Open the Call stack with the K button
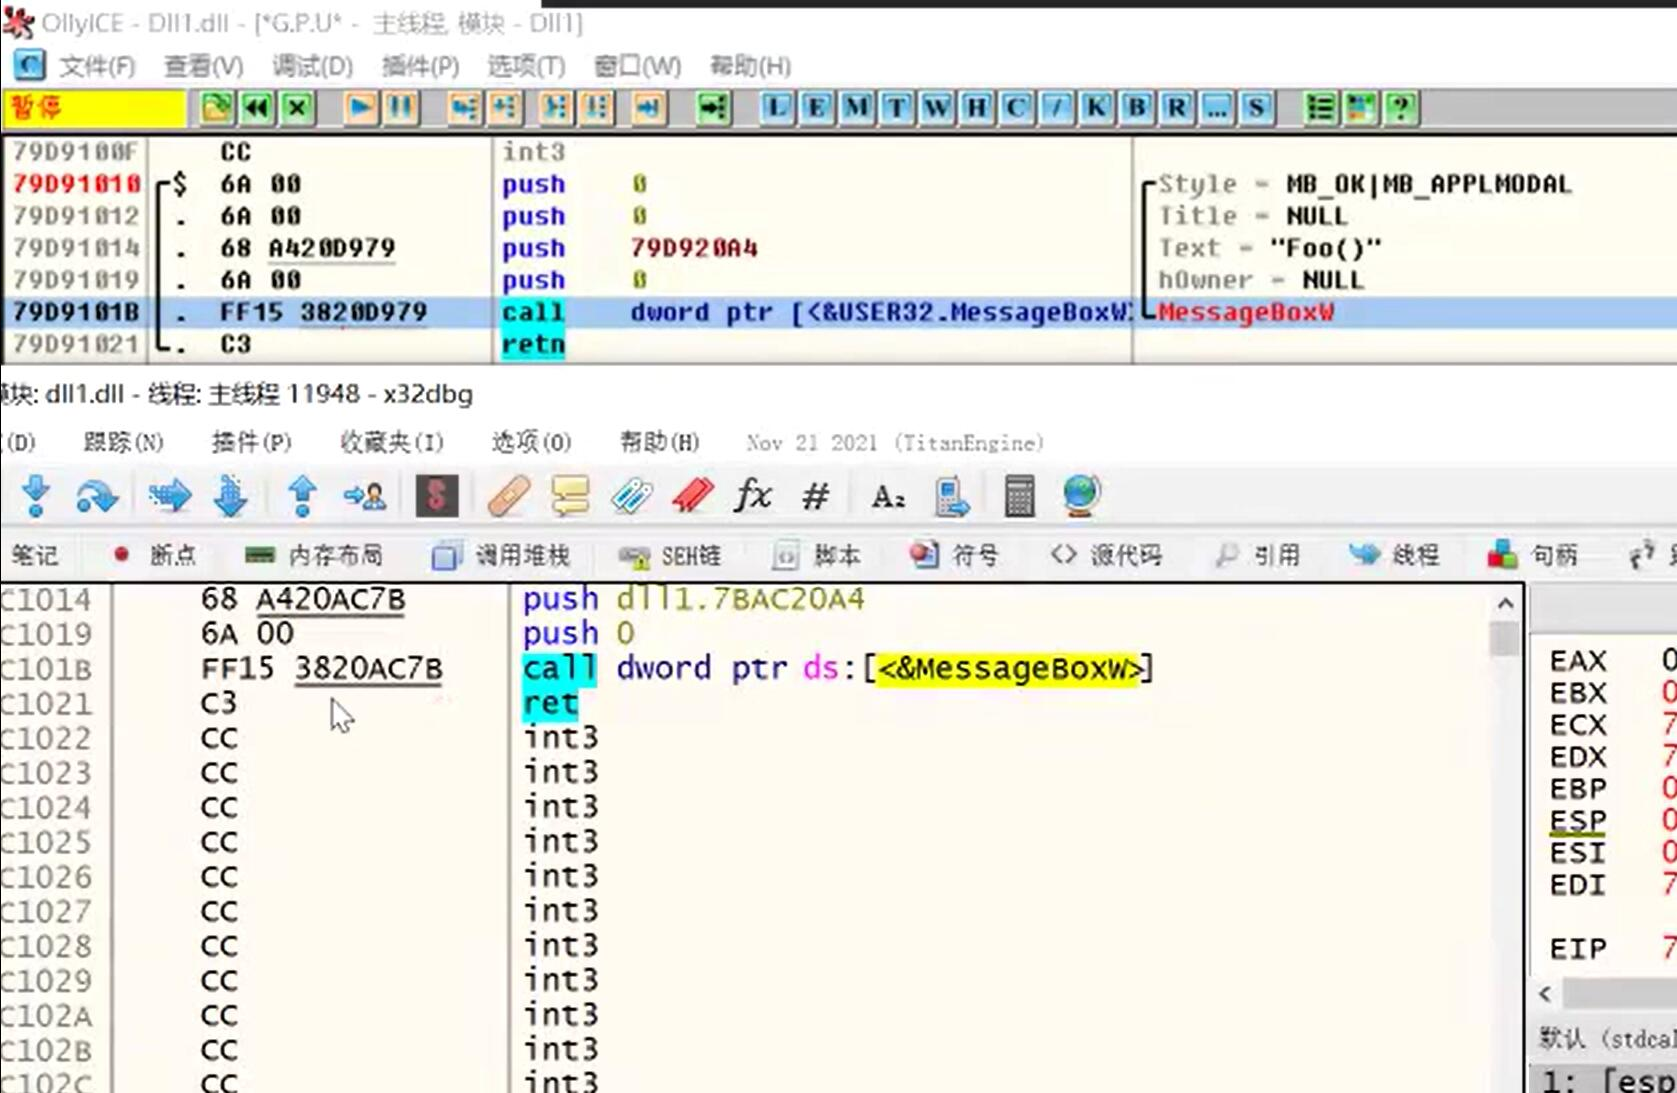This screenshot has width=1677, height=1093. 1096,107
